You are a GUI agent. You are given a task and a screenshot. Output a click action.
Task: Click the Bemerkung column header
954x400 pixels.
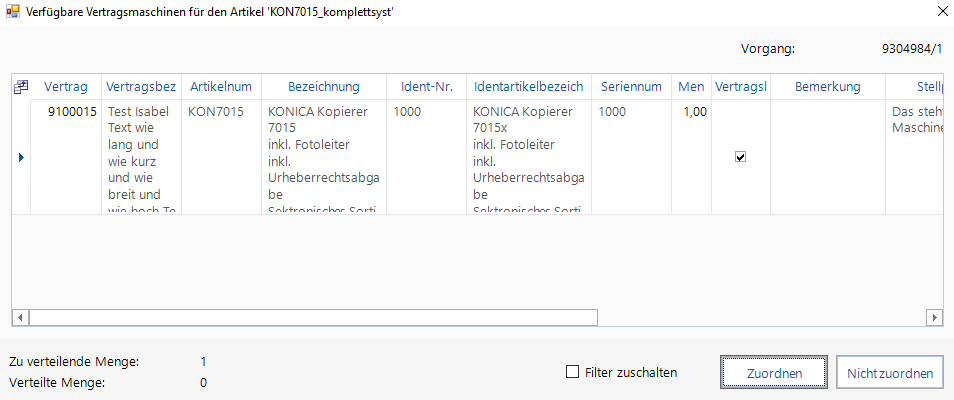pyautogui.click(x=827, y=87)
